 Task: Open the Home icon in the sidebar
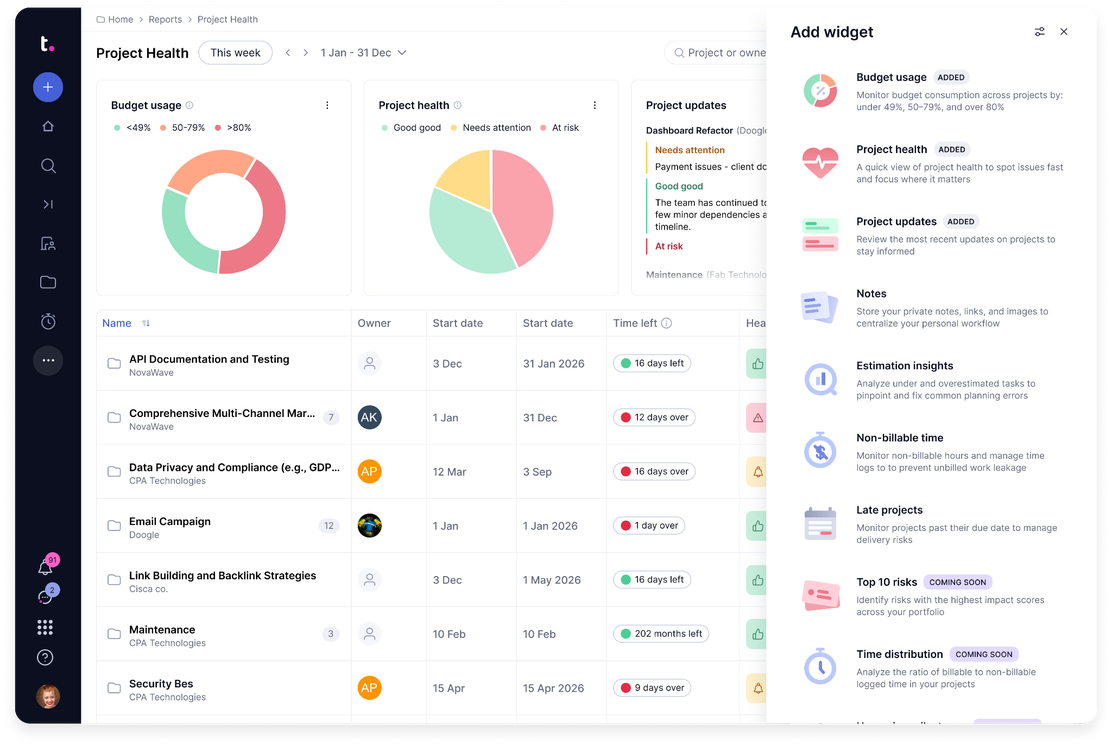(x=48, y=126)
